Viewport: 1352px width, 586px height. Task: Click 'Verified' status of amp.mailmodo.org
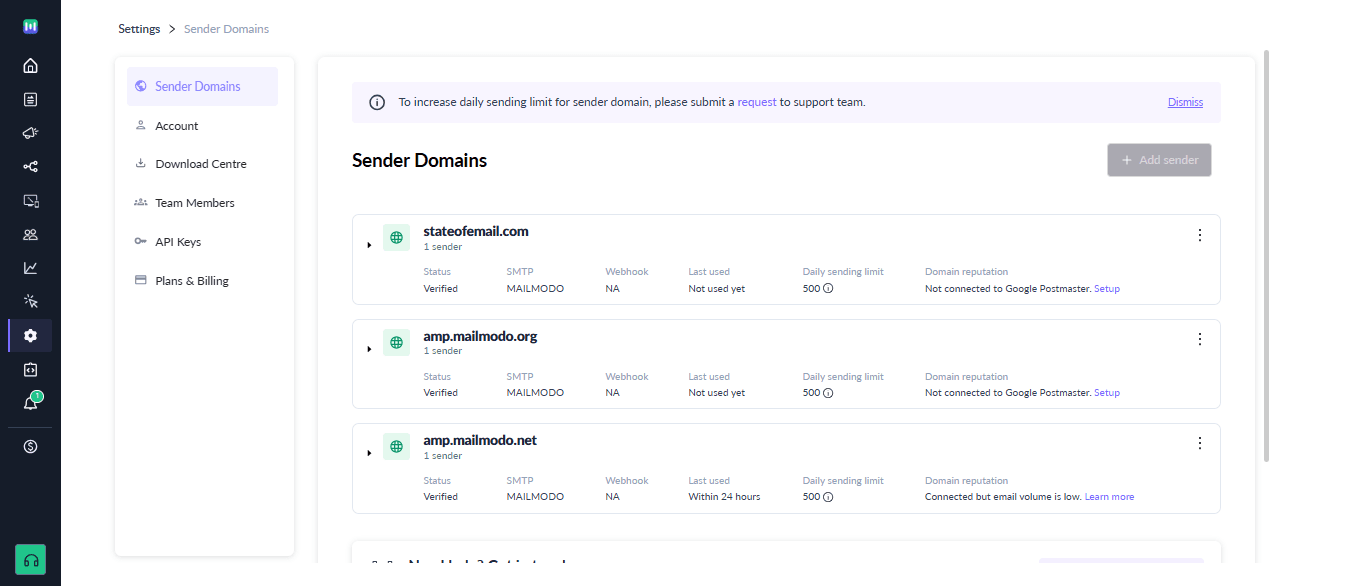click(x=440, y=393)
